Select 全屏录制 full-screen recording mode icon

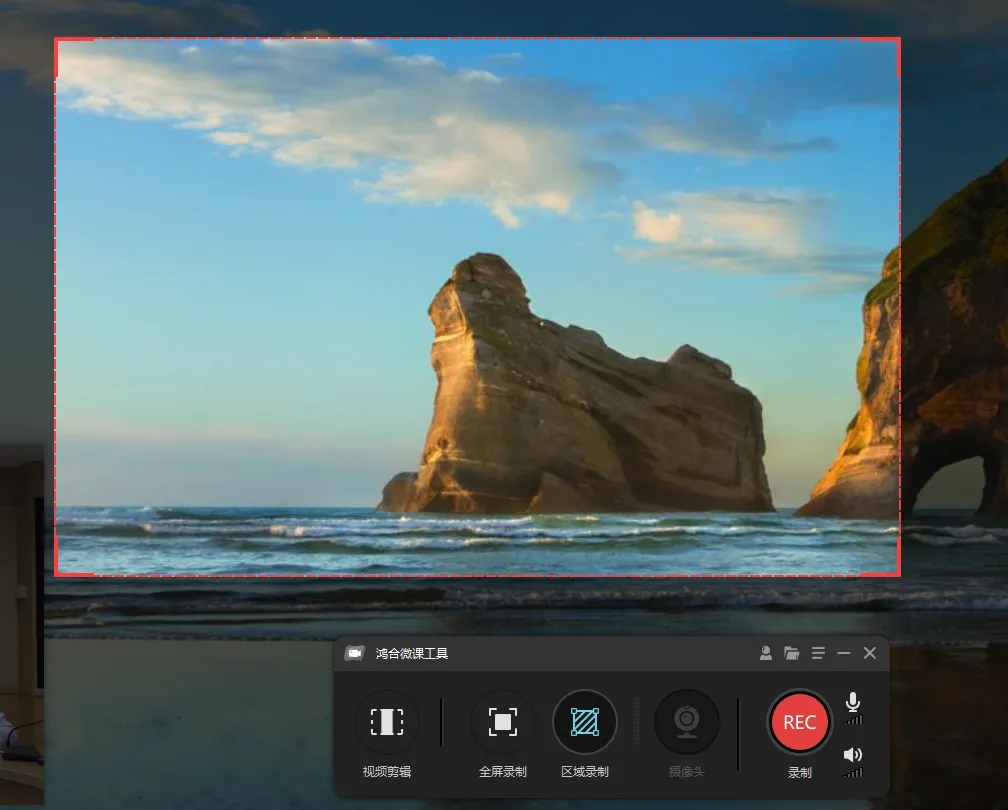(x=502, y=722)
